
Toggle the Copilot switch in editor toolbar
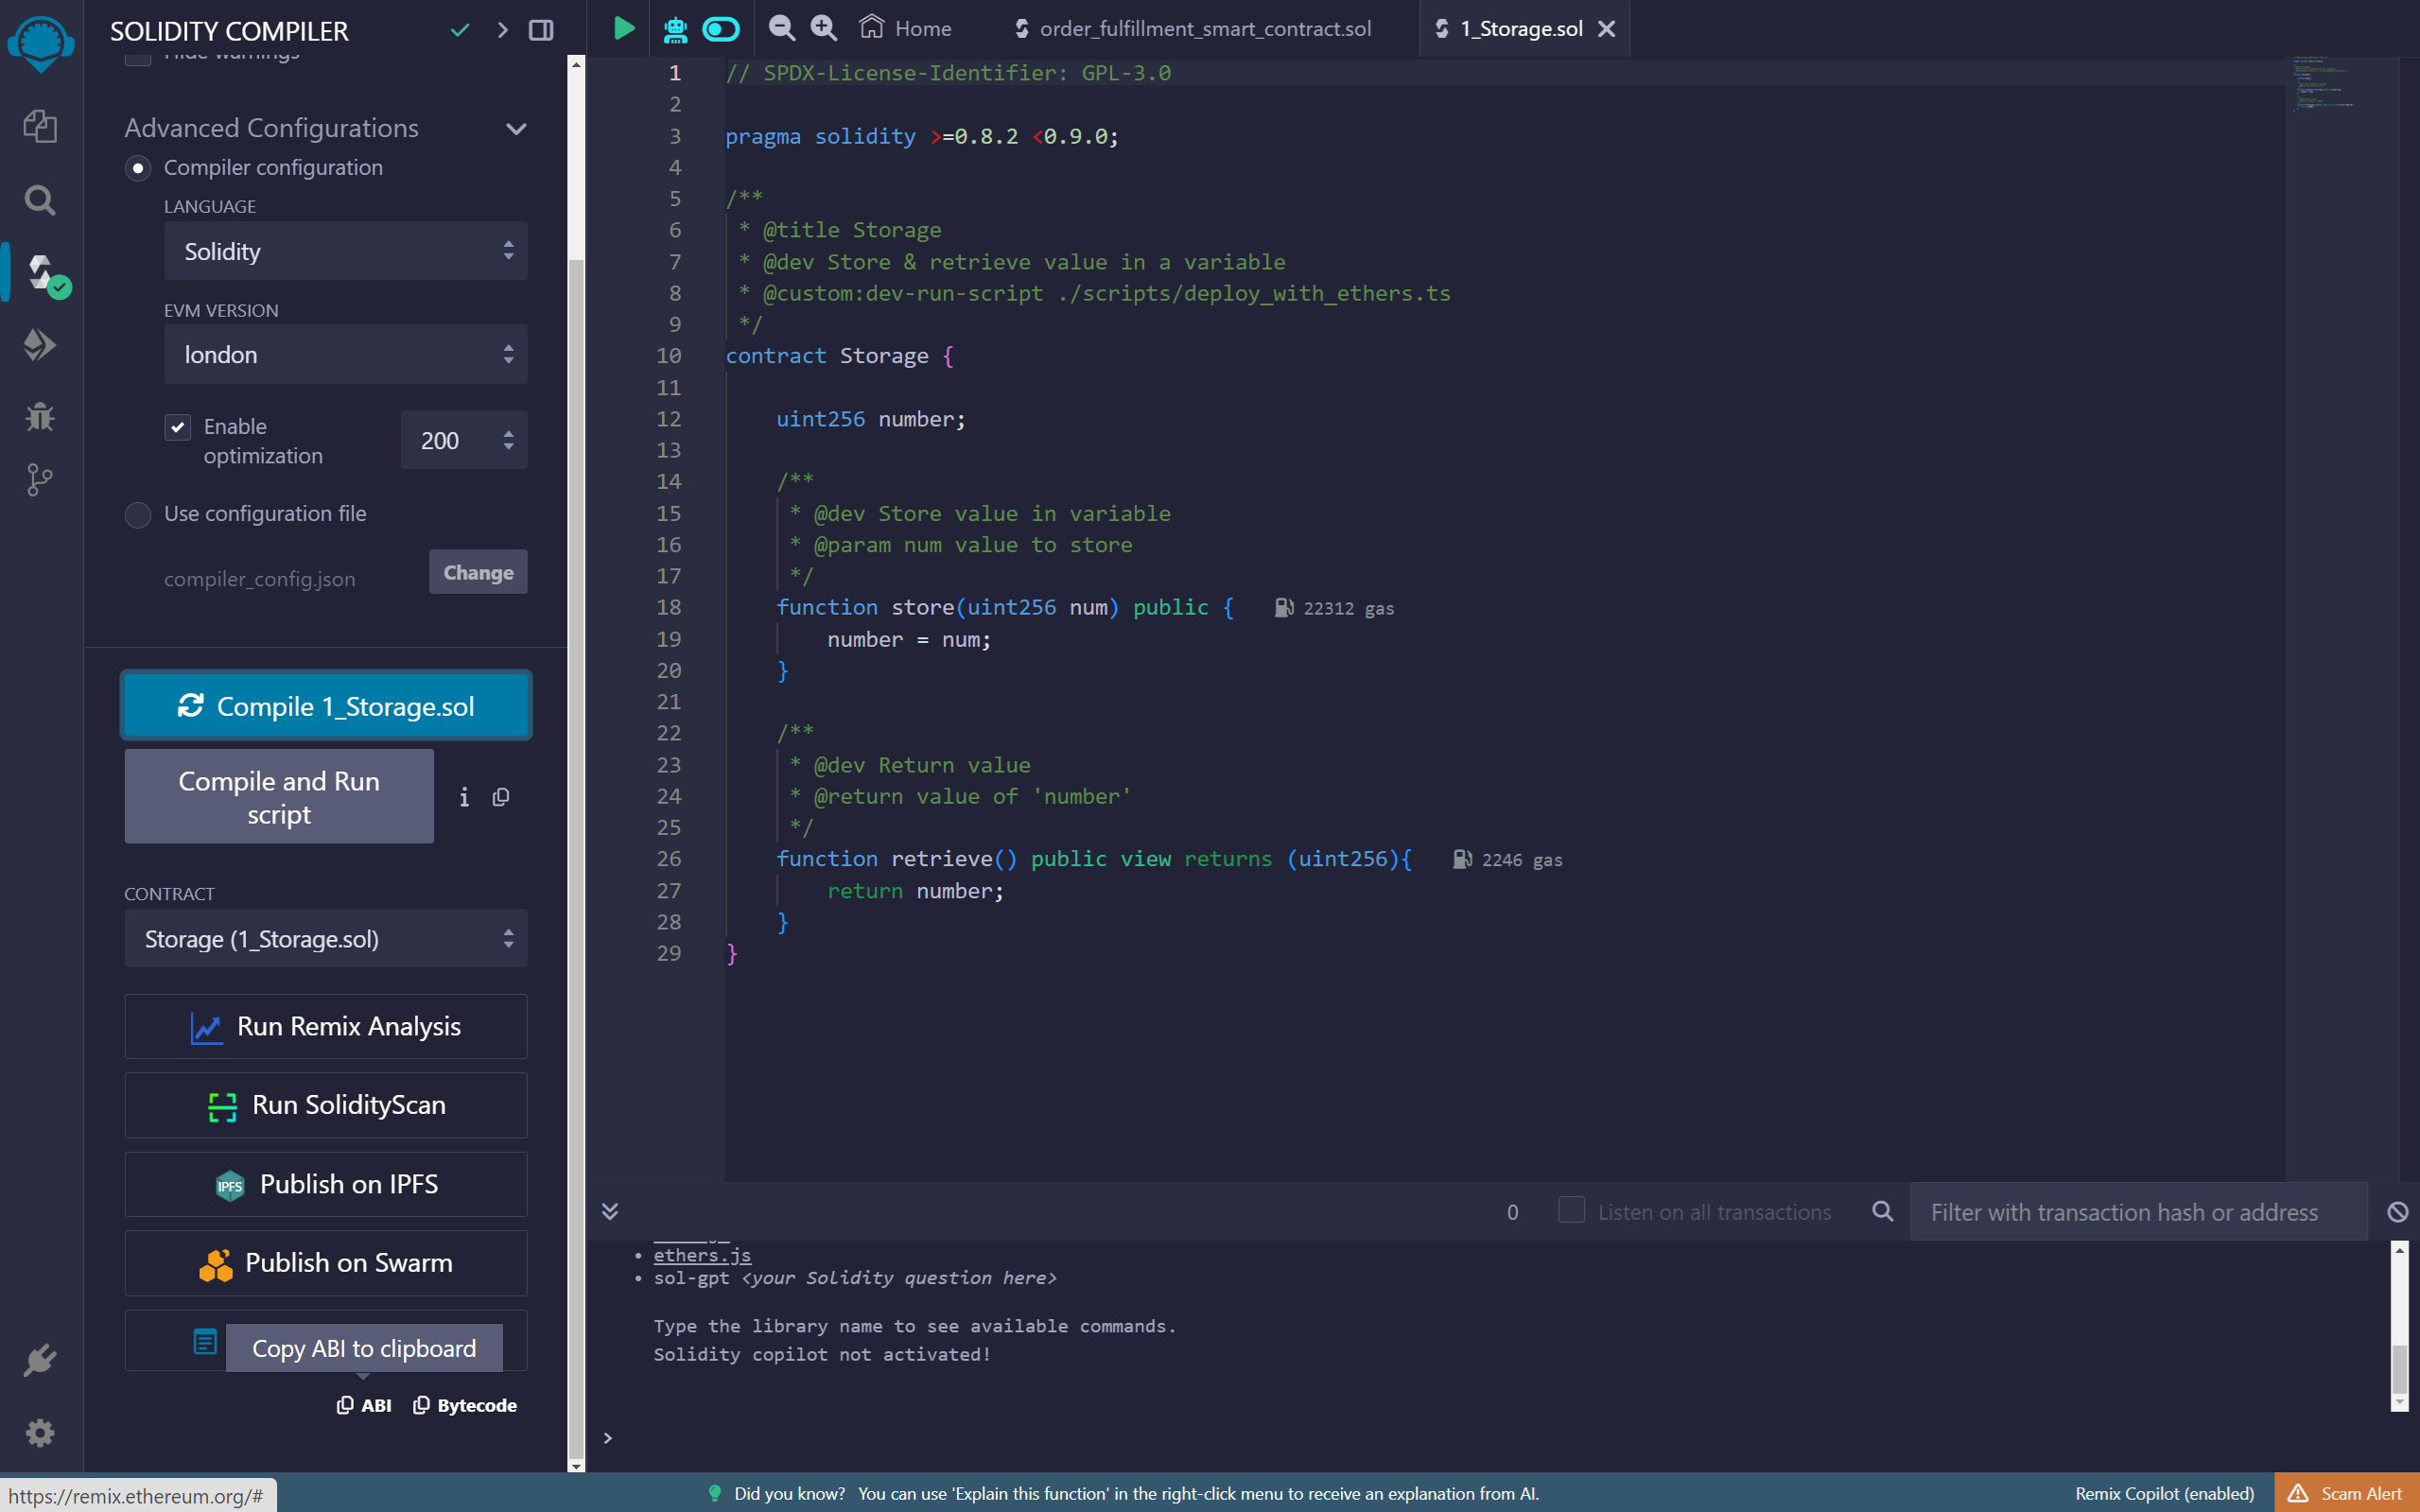tap(721, 29)
